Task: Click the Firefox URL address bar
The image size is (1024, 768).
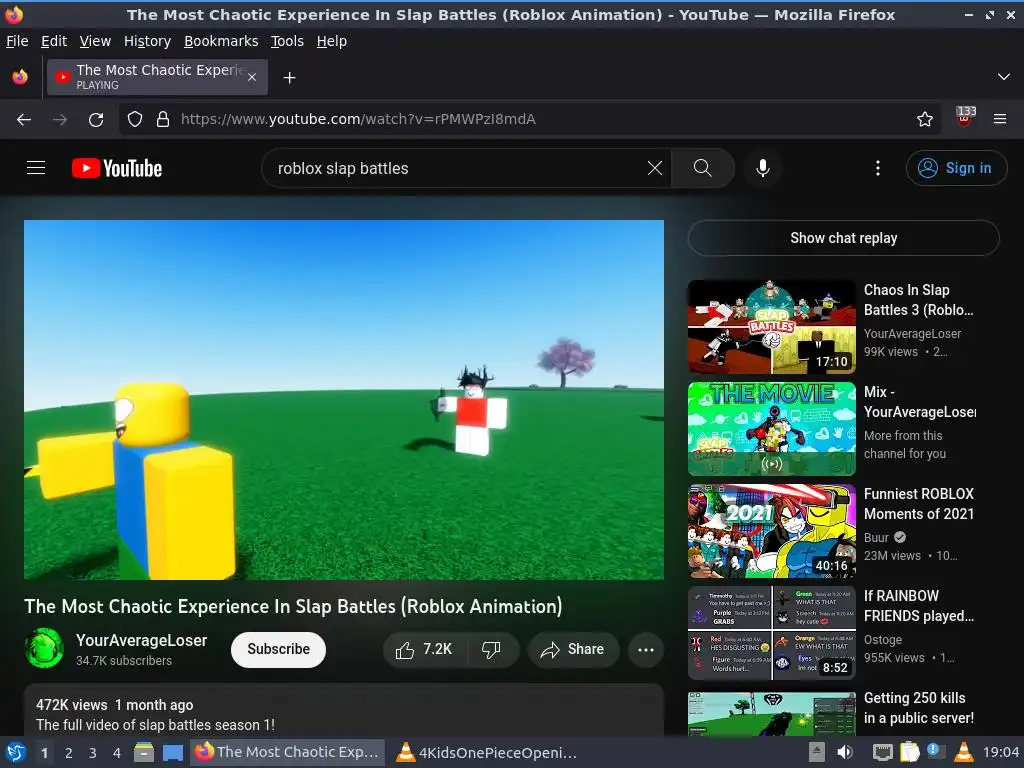Action: [x=530, y=119]
